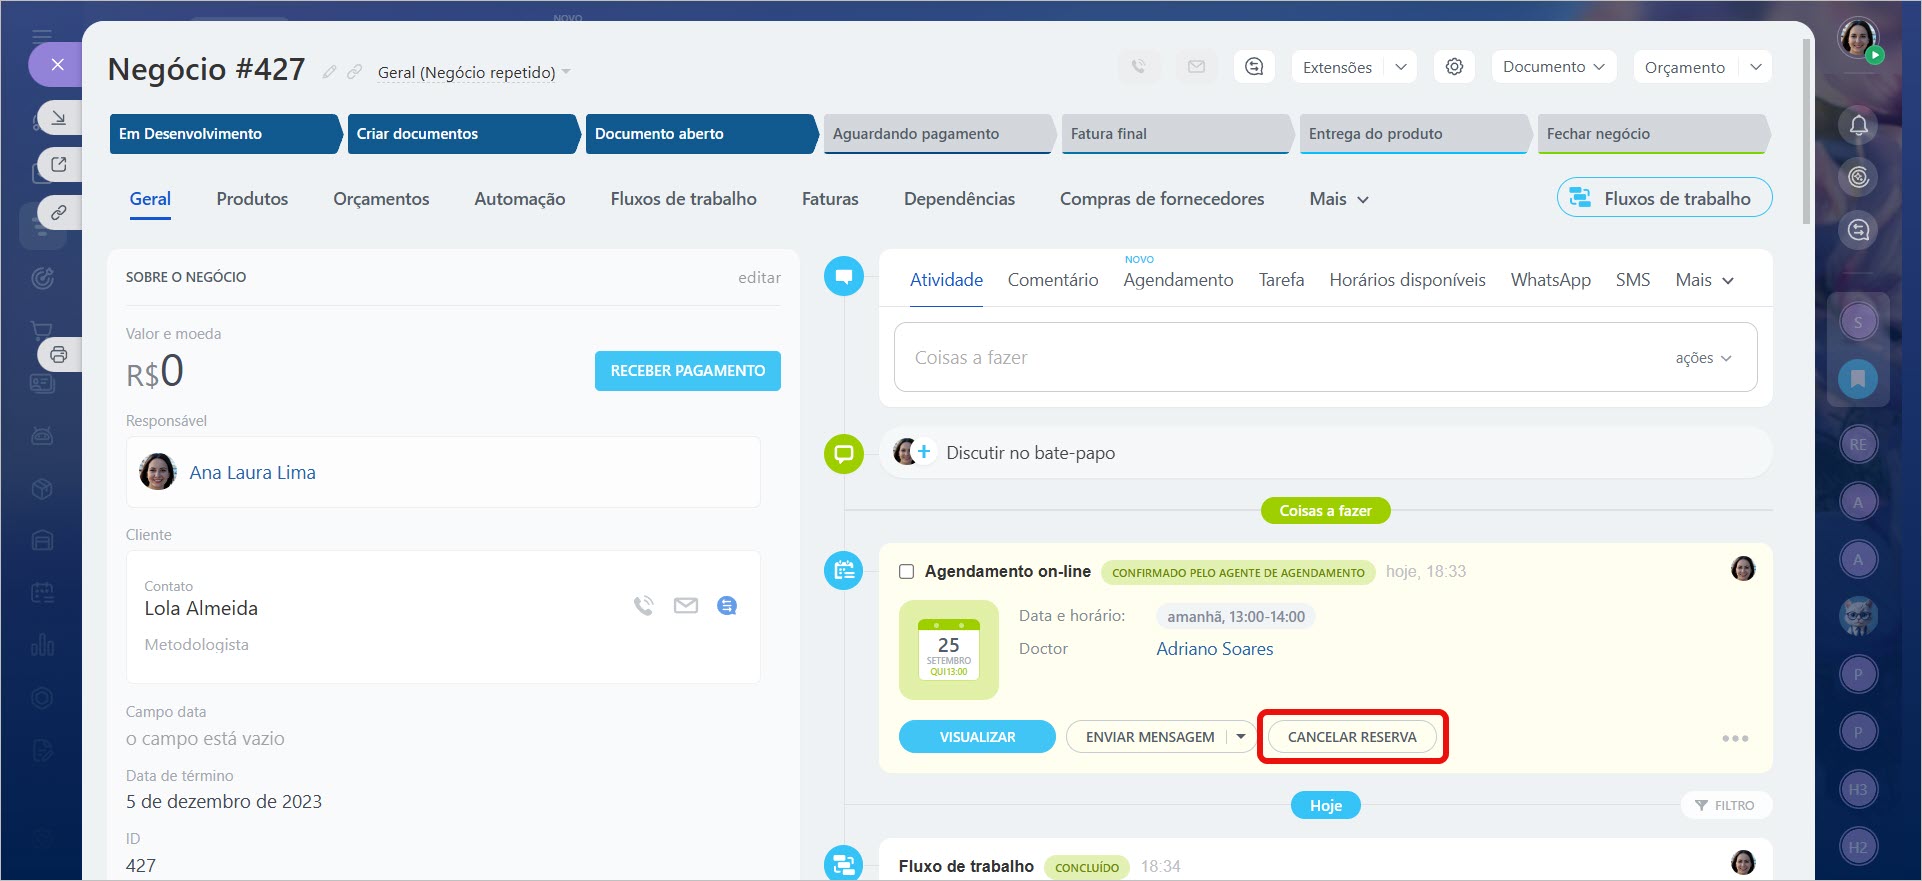This screenshot has width=1922, height=881.
Task: Click the Receber Pagamento button
Action: 687,371
